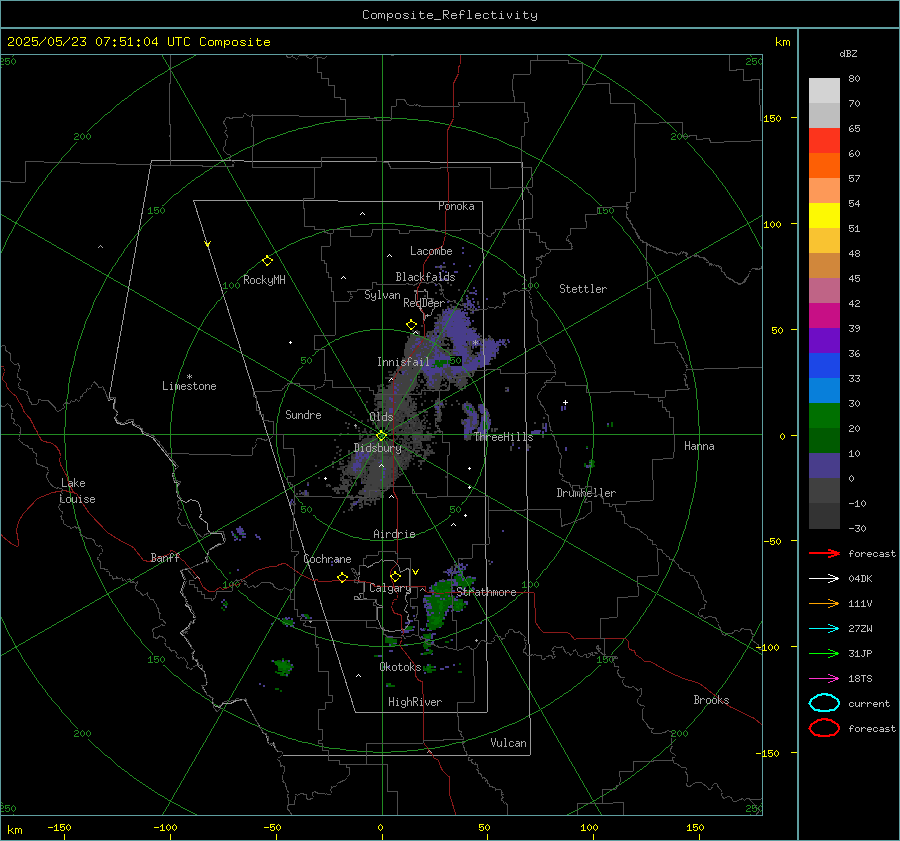Screen dimensions: 900x841
Task: Click the red forecast arrow in the legend
Action: (x=824, y=553)
